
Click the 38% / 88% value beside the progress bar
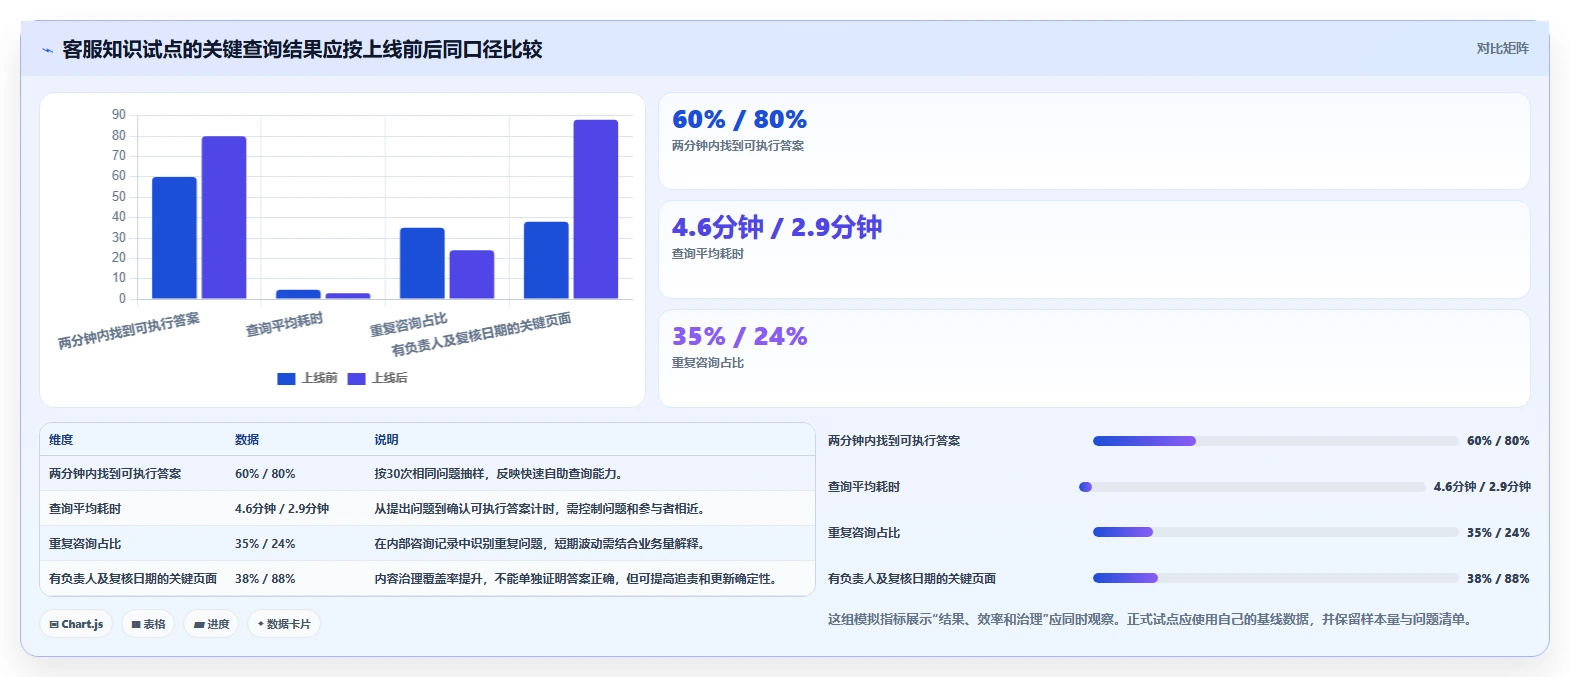pos(1498,579)
